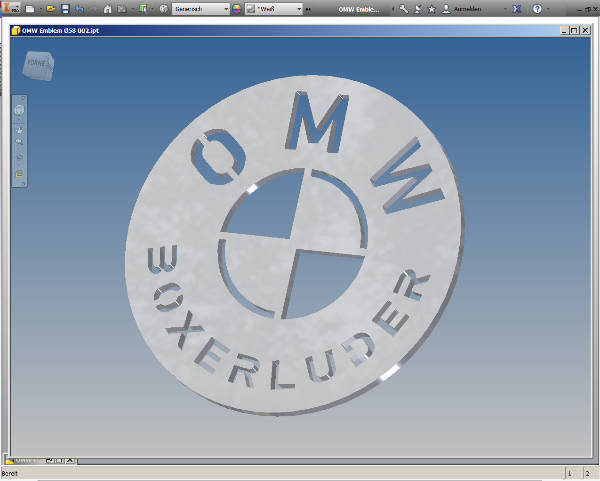This screenshot has height=481, width=600.
Task: Click the material sphere icon in toolbar
Action: (x=163, y=8)
